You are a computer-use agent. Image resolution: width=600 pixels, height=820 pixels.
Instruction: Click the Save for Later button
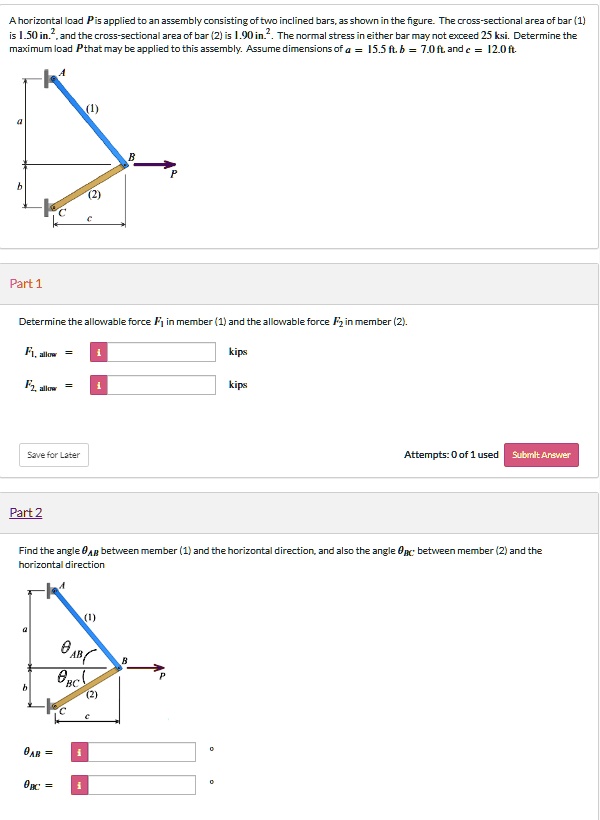click(55, 454)
